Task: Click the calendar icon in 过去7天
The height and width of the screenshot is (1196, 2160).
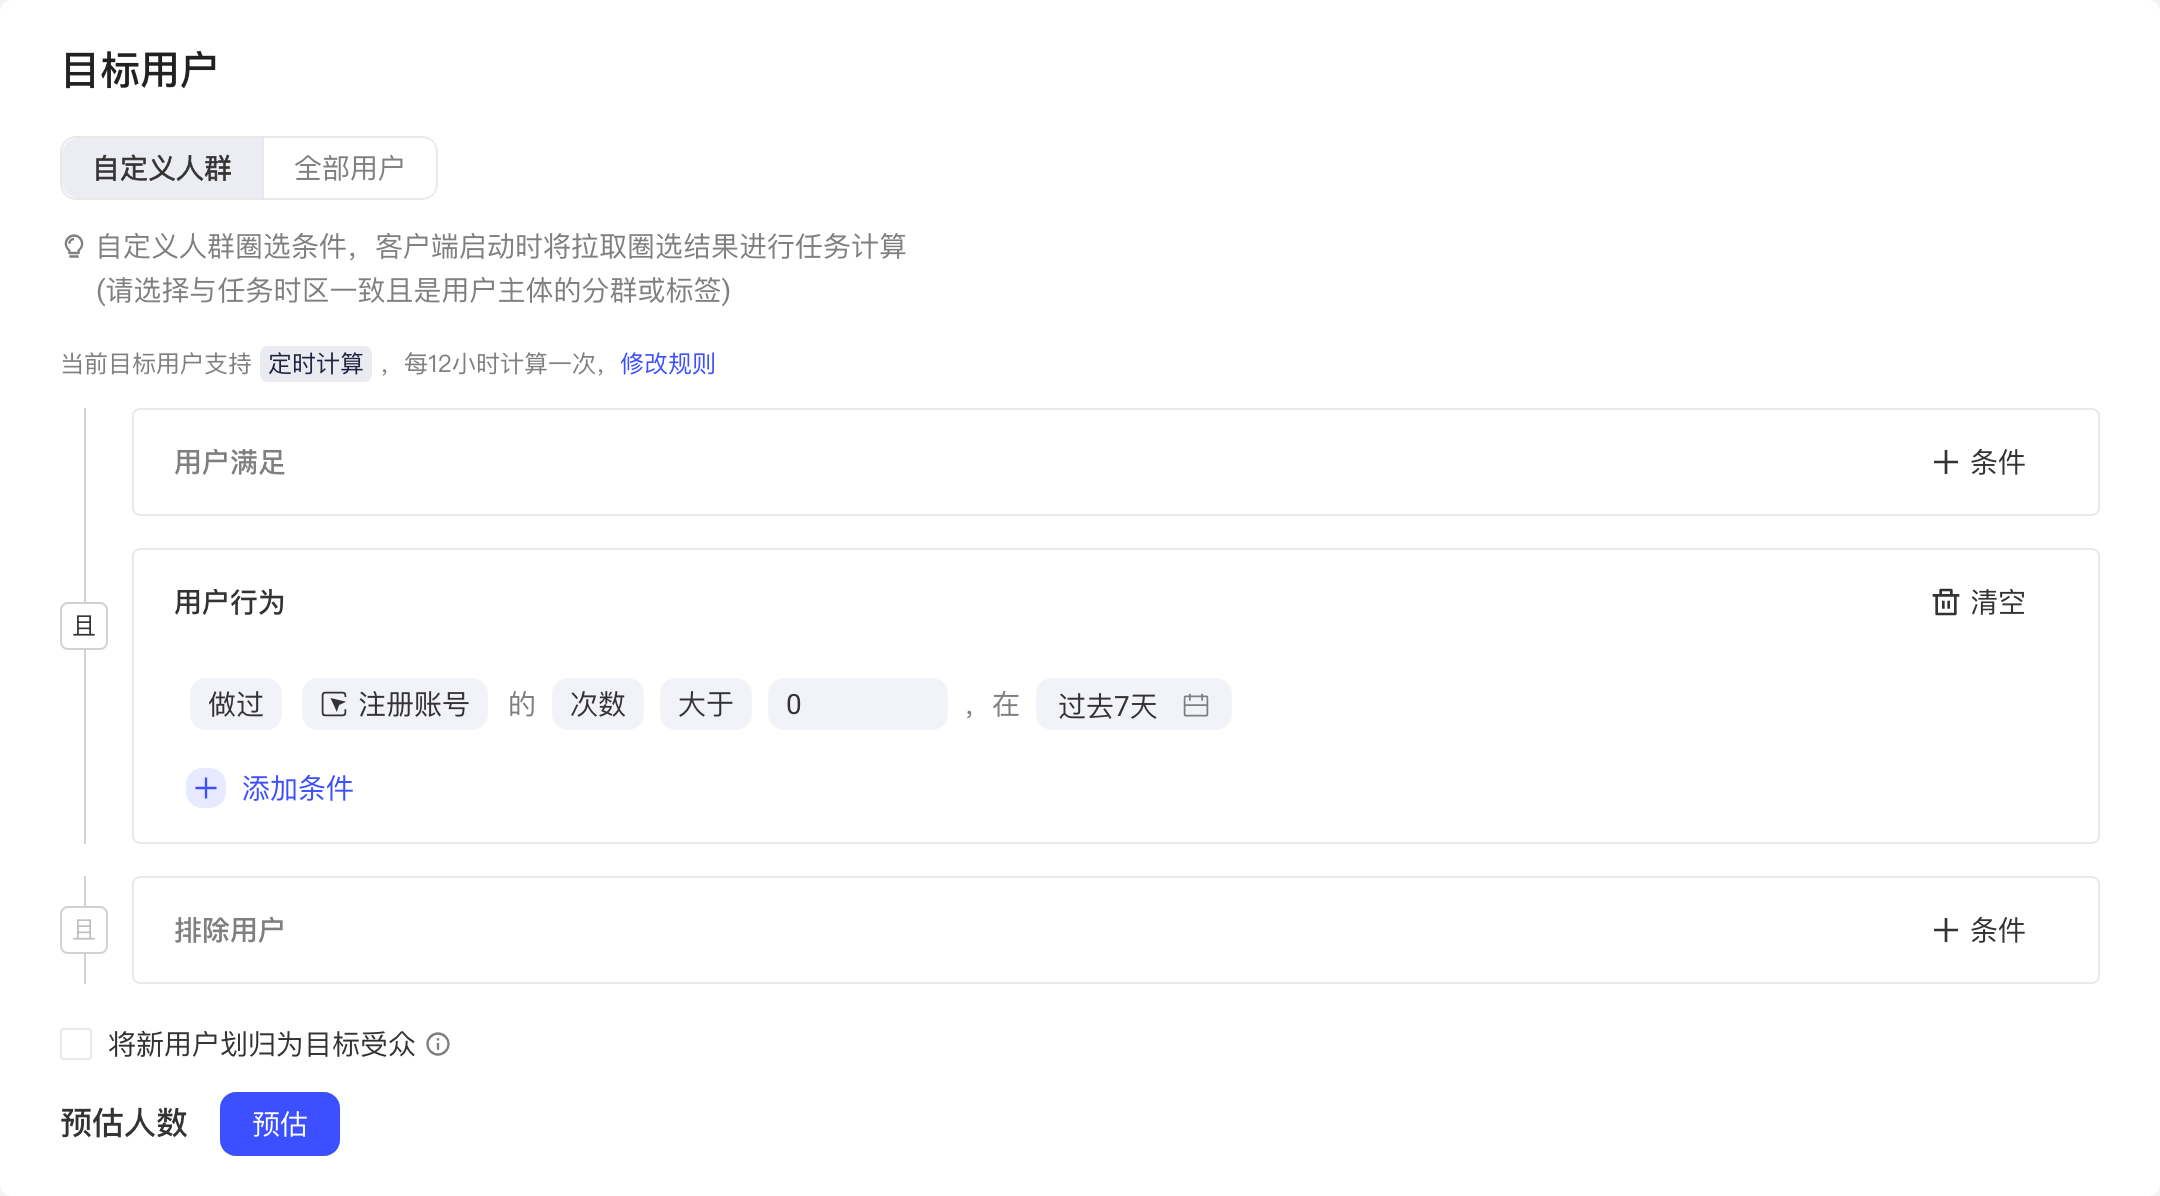Action: coord(1196,705)
